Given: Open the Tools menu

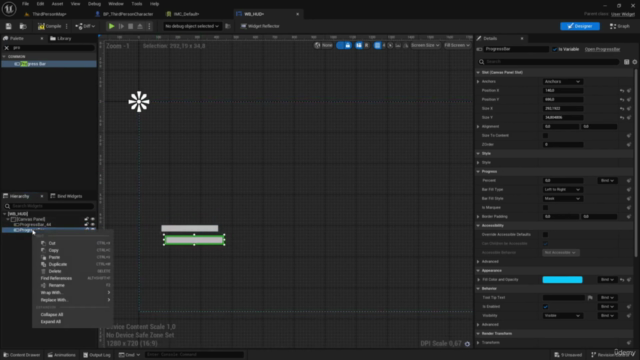Looking at the screenshot, I should (137, 4).
